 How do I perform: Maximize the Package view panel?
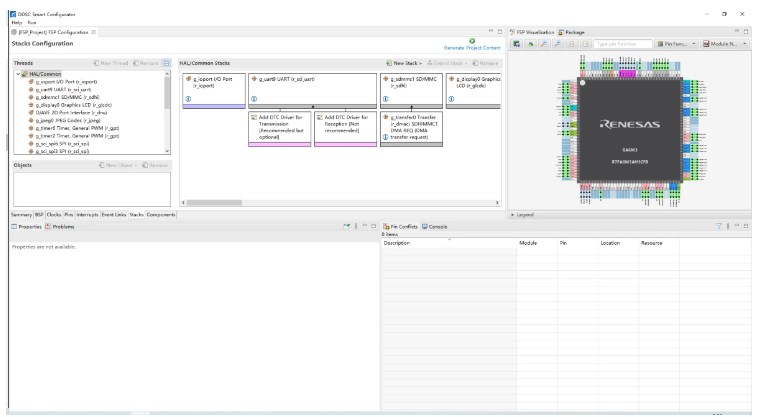pos(746,32)
